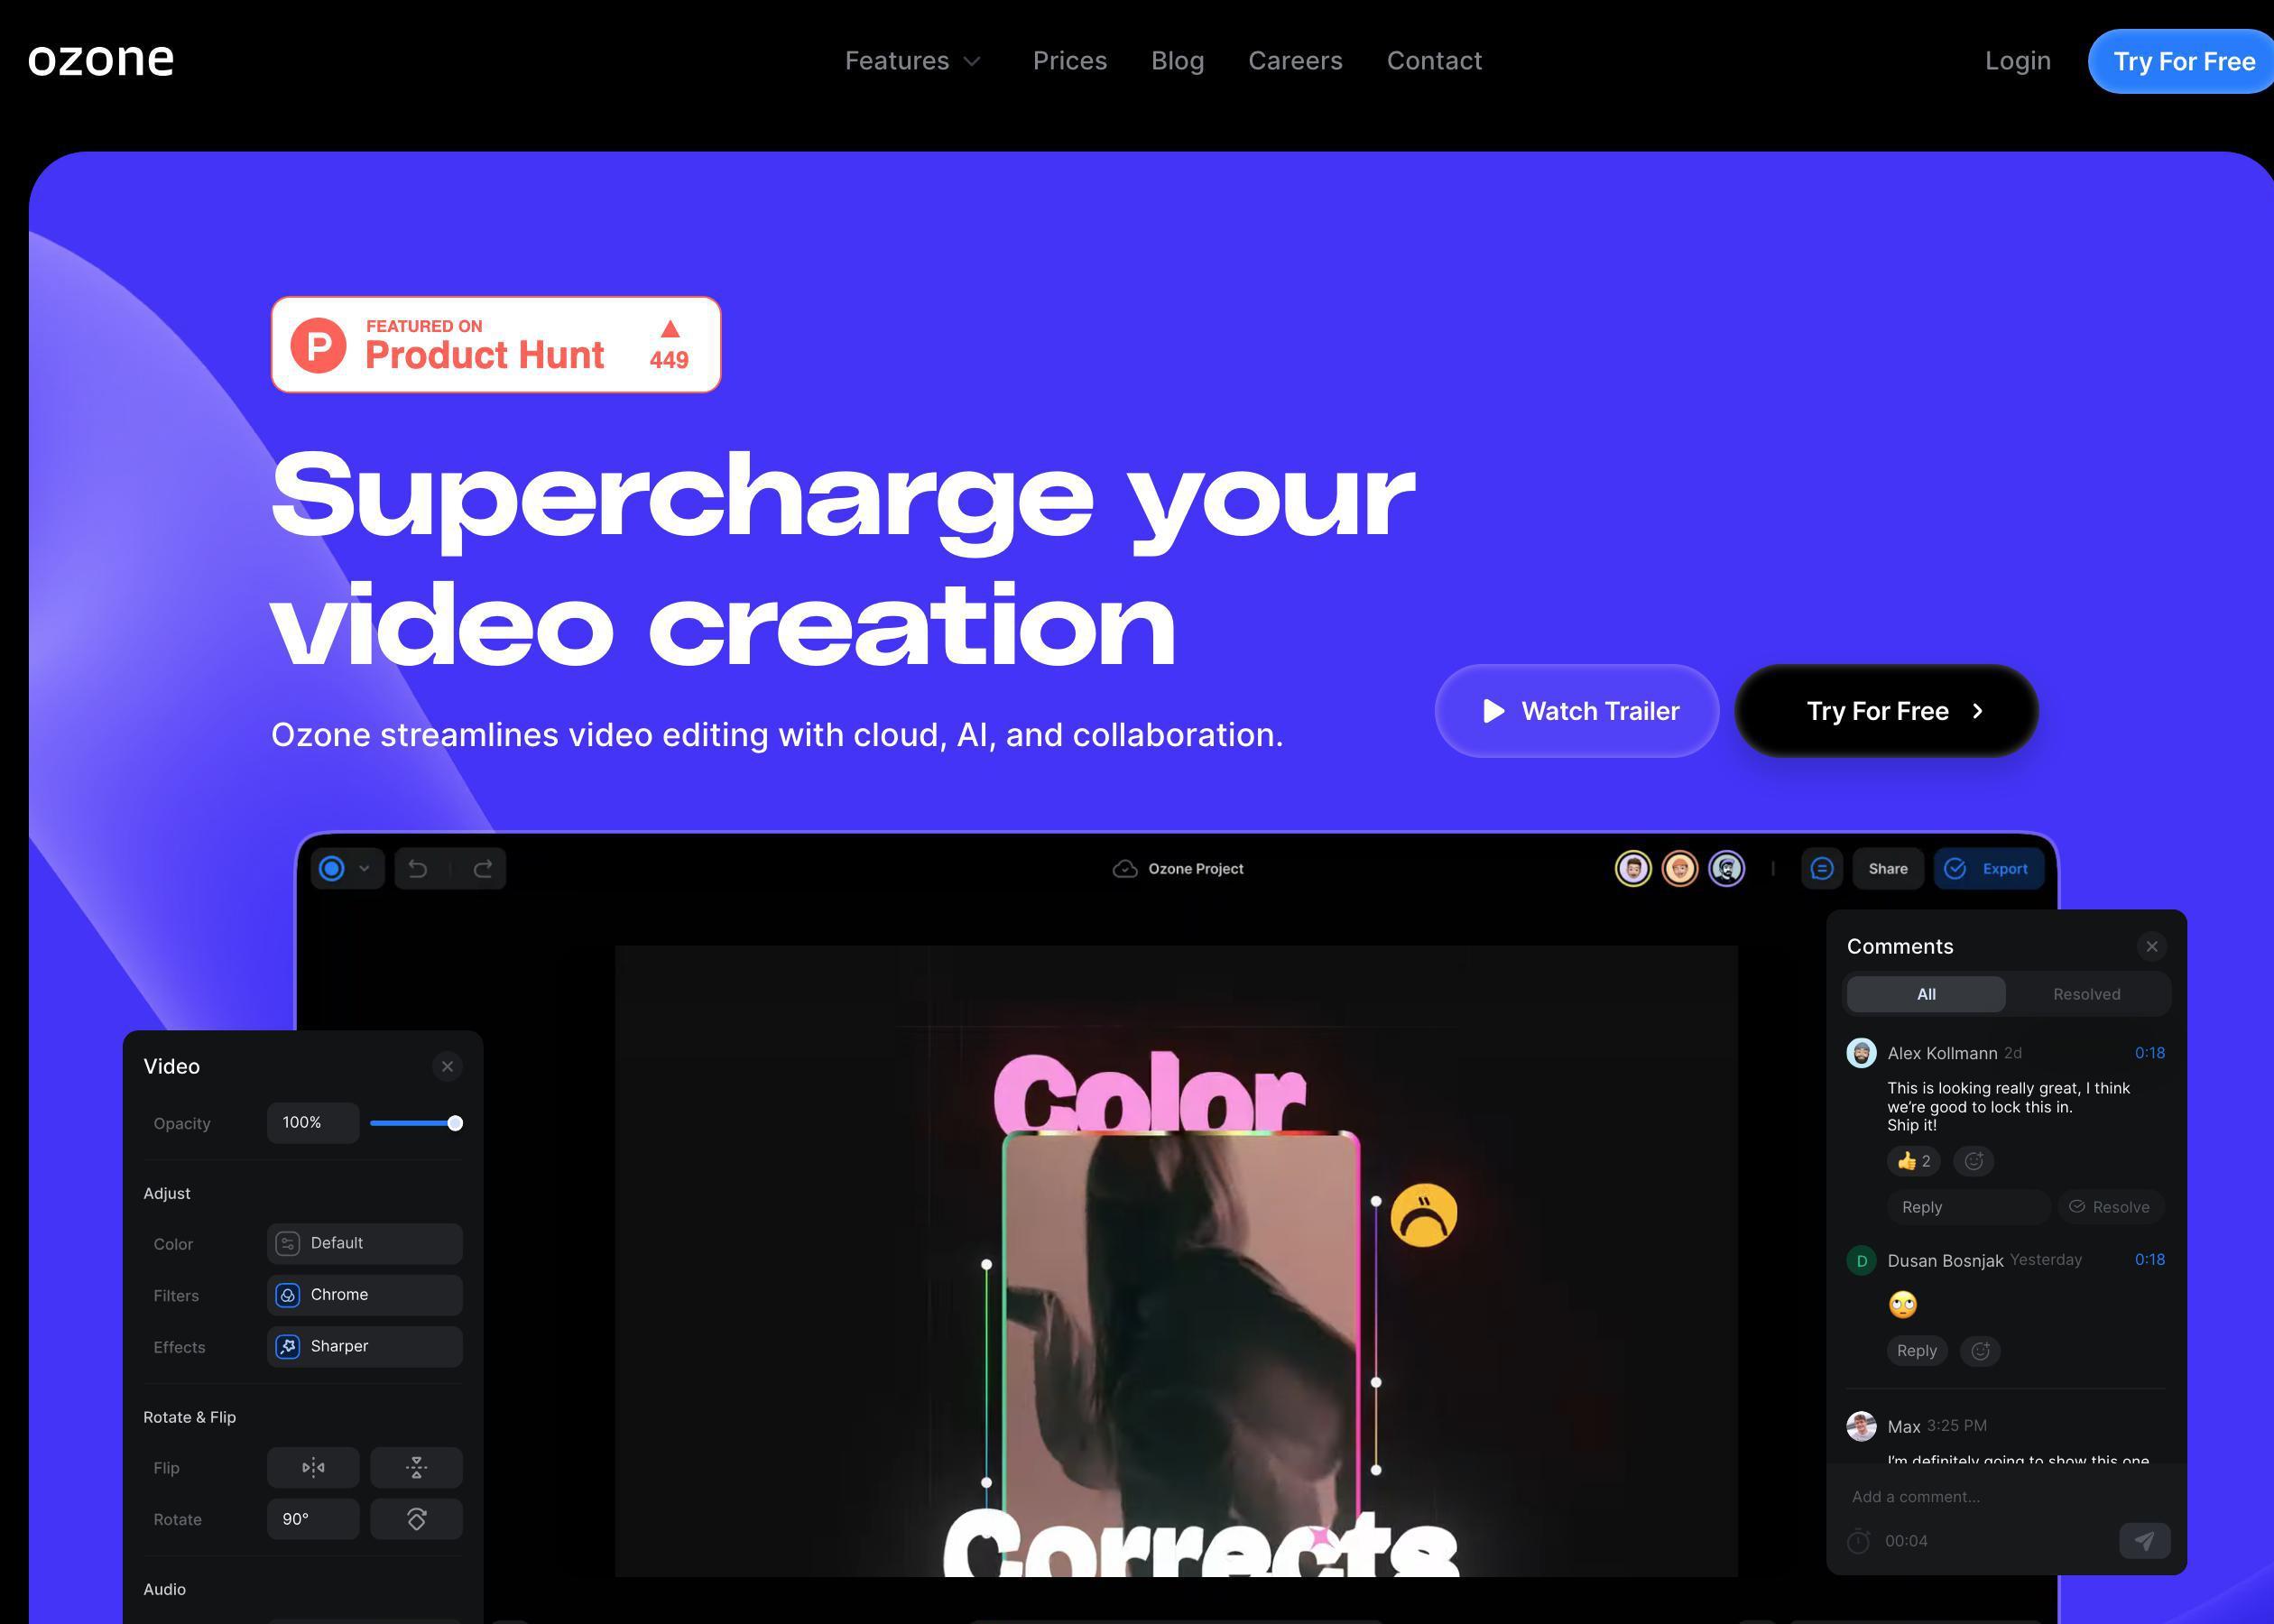The width and height of the screenshot is (2274, 1624).
Task: Toggle the Flip horizontal icon
Action: point(313,1466)
